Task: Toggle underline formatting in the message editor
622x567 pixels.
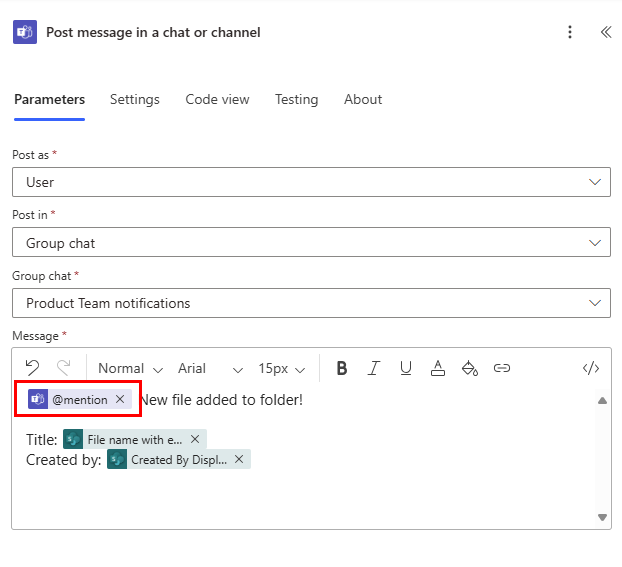Action: (405, 368)
